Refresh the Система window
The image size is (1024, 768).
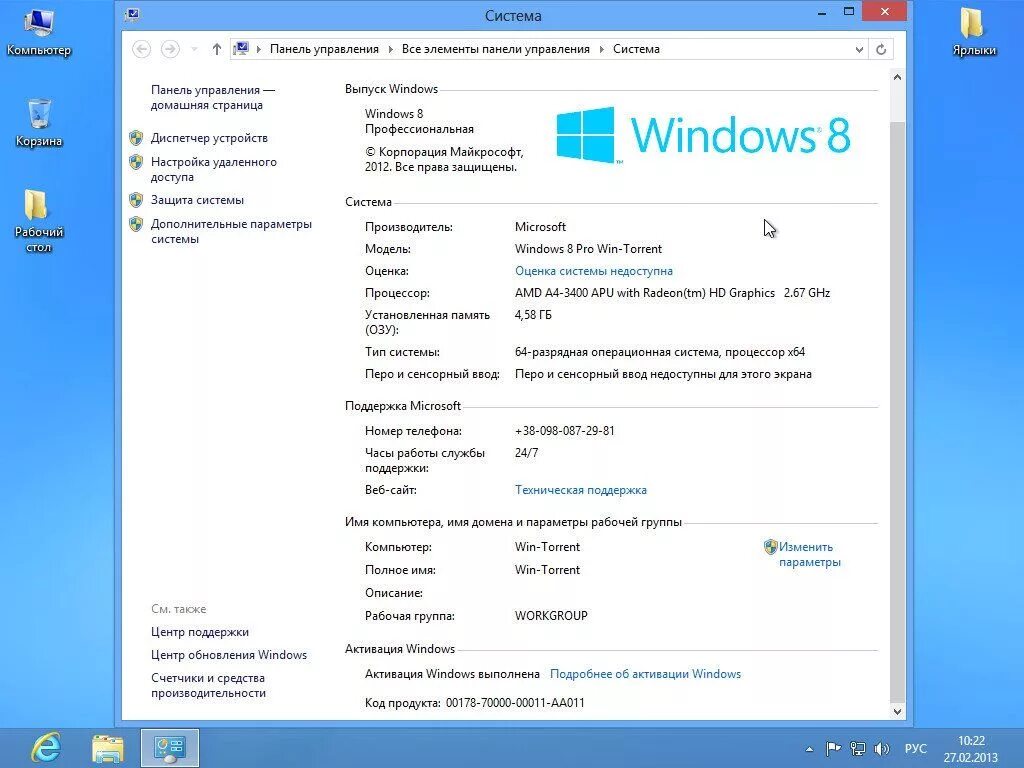coord(881,50)
